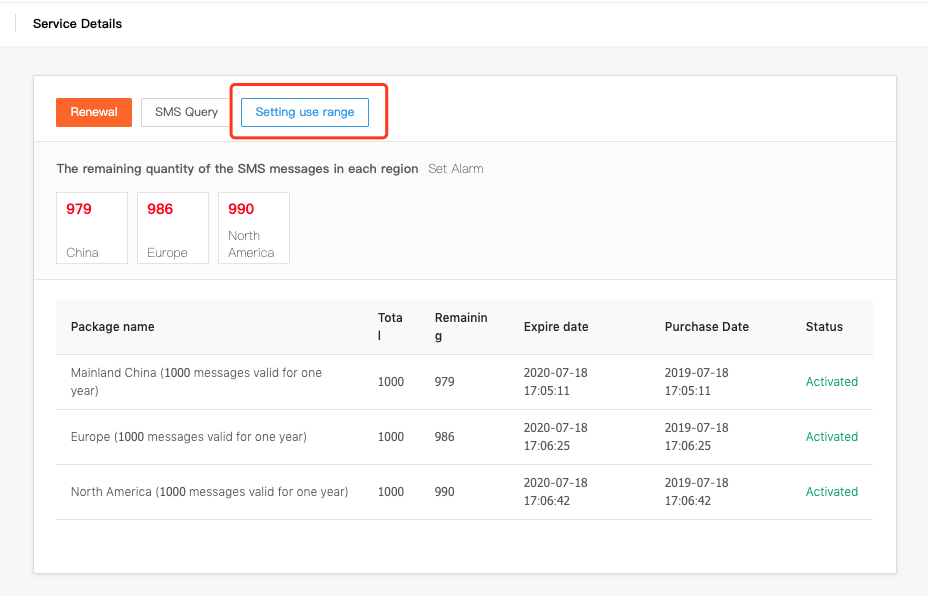Click the Remaining column header
Image resolution: width=928 pixels, height=596 pixels.
461,327
